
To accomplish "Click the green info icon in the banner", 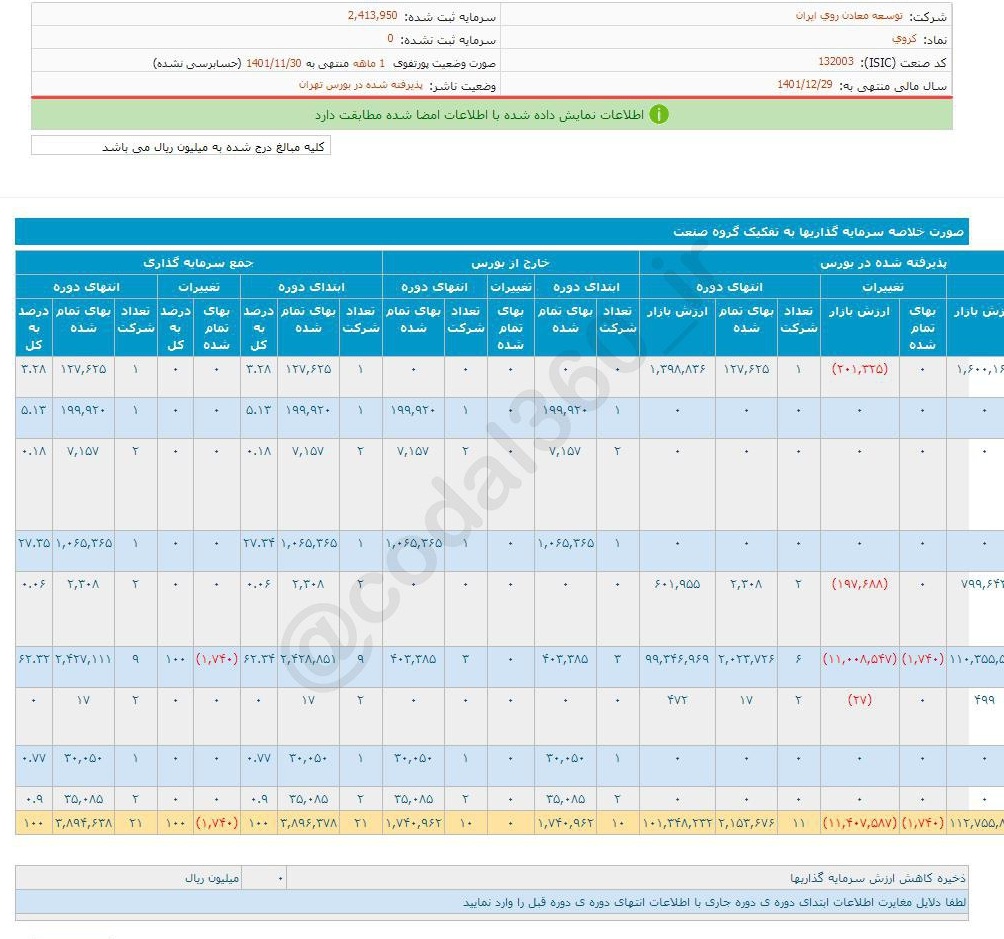I will (659, 115).
